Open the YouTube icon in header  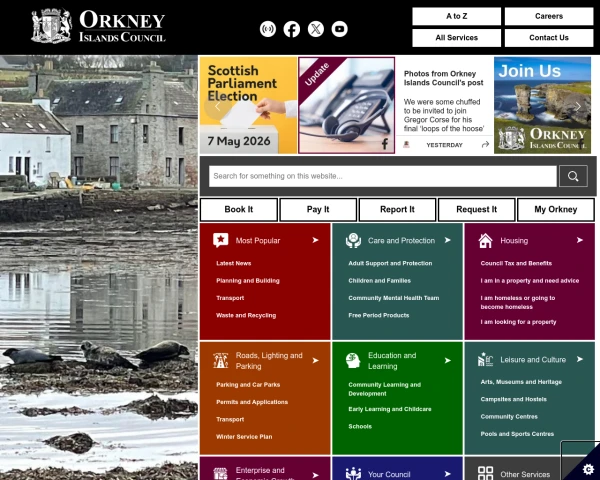pos(339,29)
